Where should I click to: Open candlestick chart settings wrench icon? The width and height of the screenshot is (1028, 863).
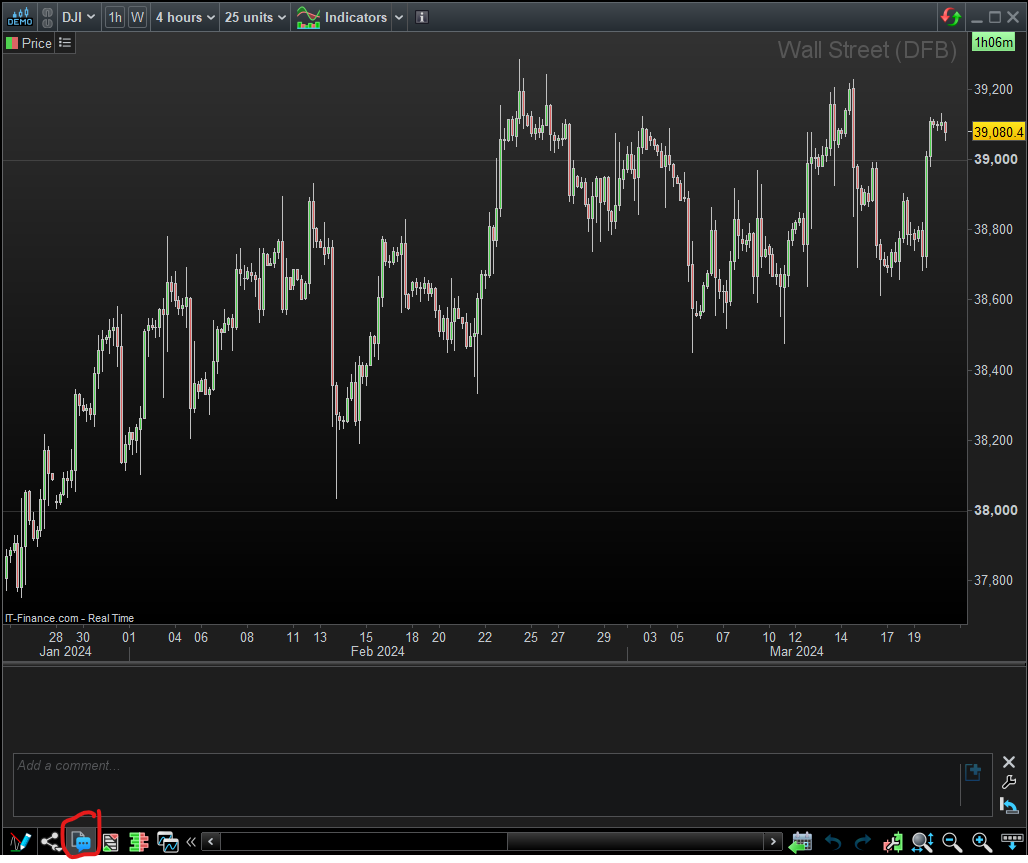892,842
